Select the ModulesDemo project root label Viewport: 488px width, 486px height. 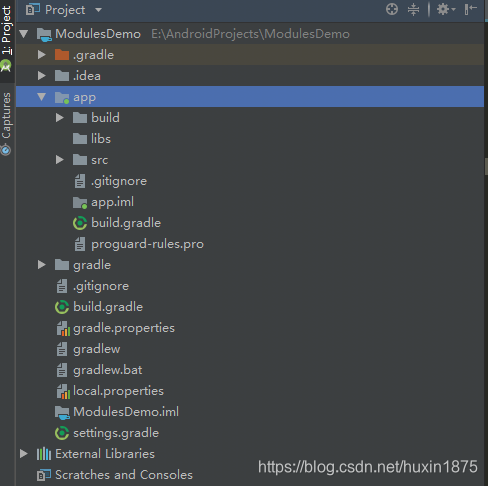pyautogui.click(x=98, y=34)
